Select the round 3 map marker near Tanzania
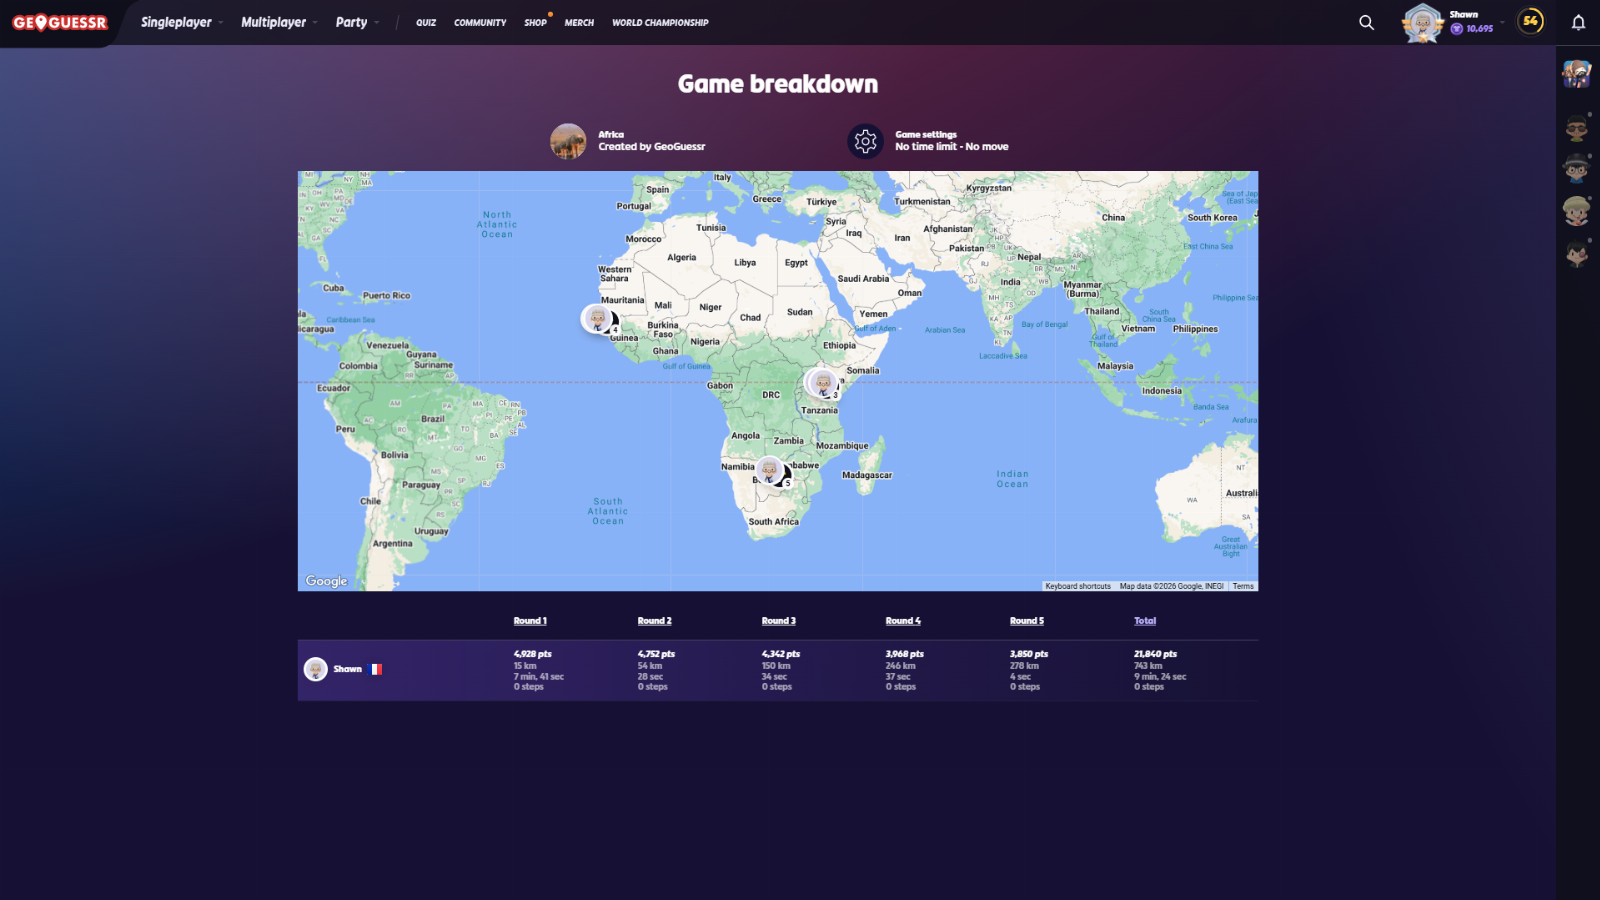Image resolution: width=1600 pixels, height=900 pixels. [x=822, y=382]
